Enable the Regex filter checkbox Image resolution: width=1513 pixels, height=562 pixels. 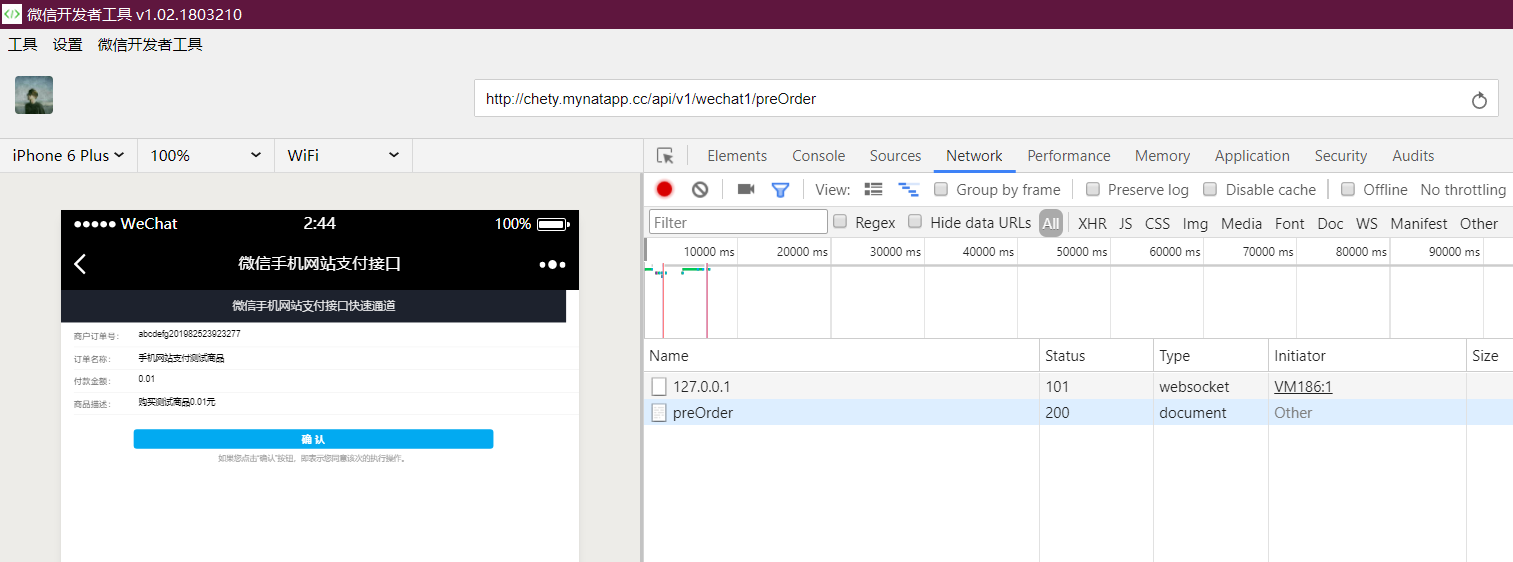[x=840, y=222]
